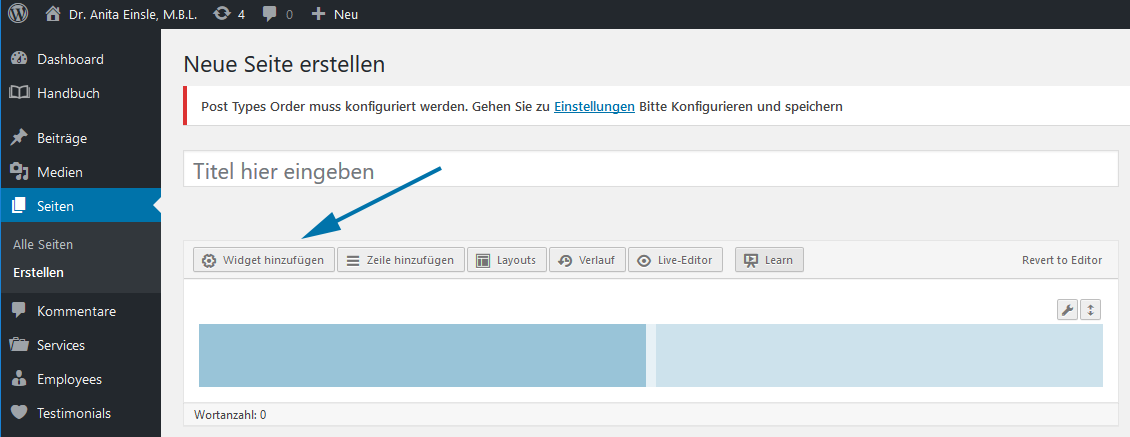
Task: Click Neu in the admin bar
Action: point(346,14)
